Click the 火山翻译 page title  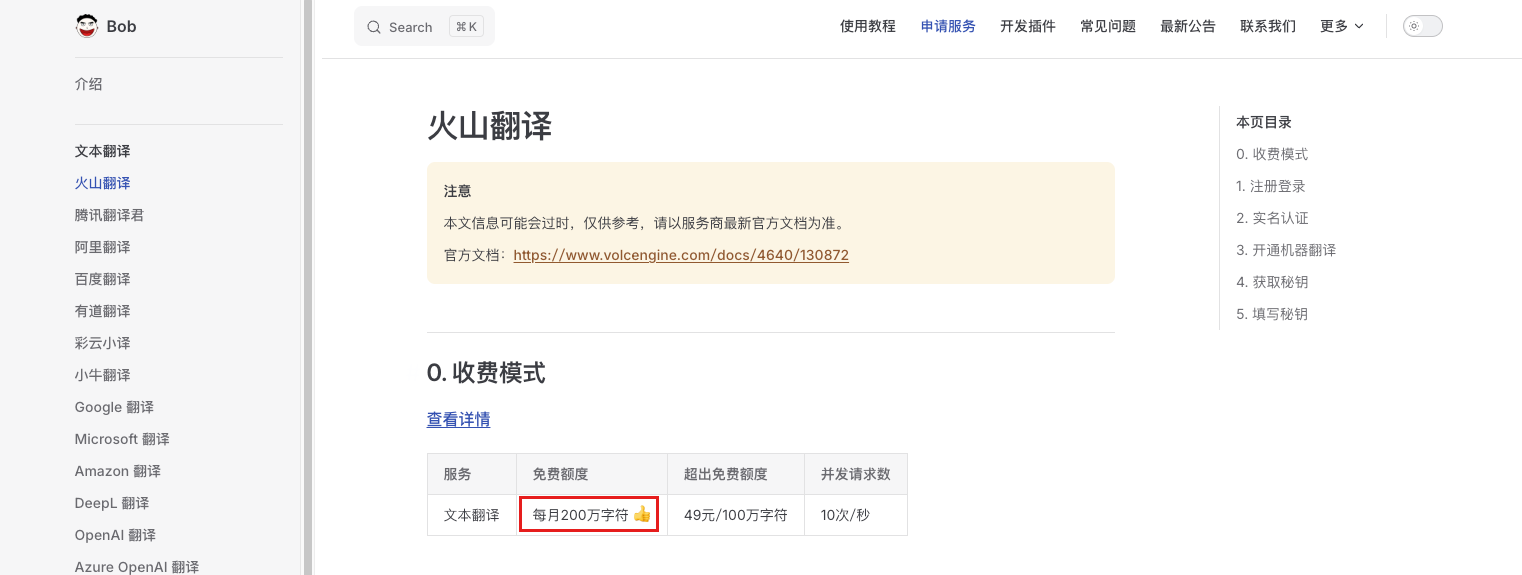point(489,126)
